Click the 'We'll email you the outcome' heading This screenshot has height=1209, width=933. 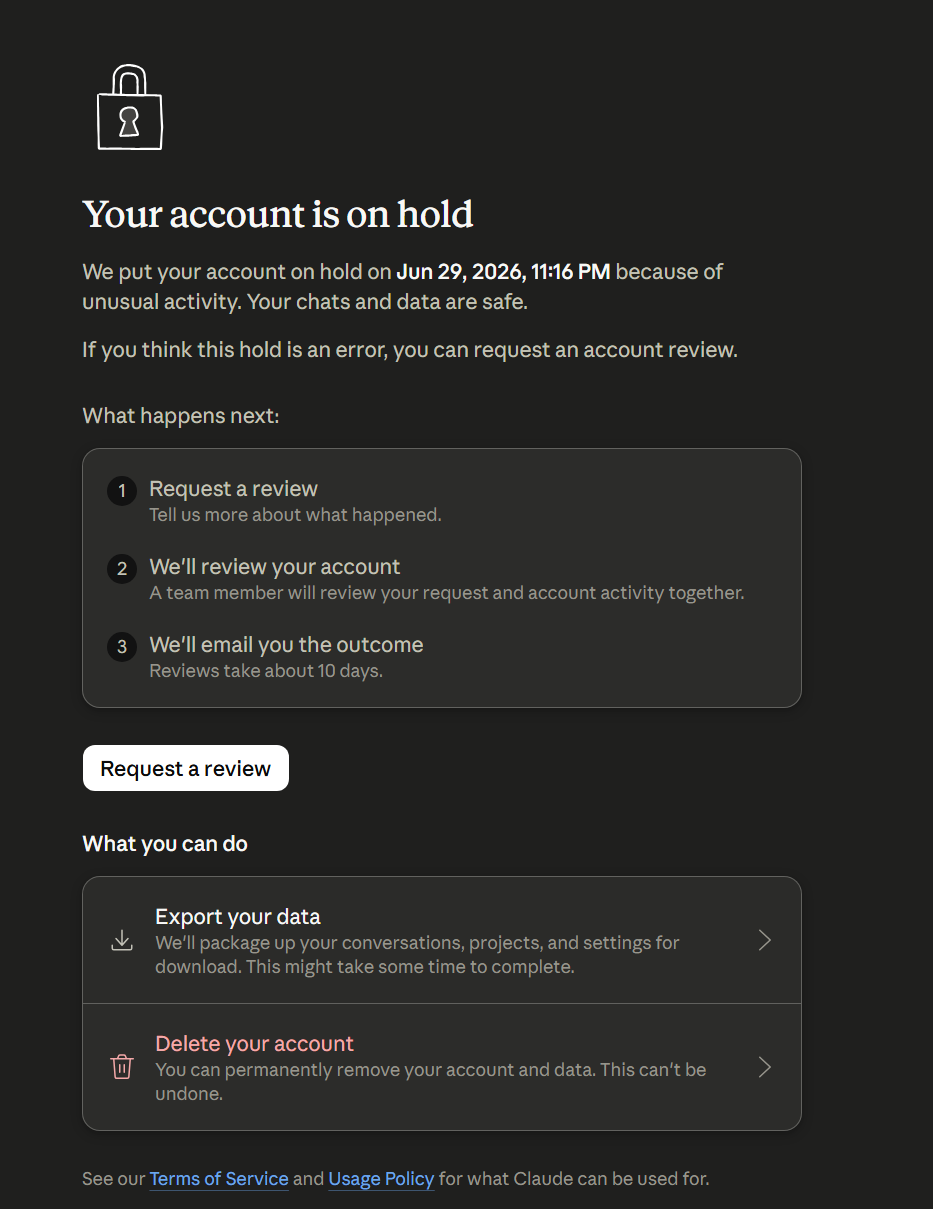[x=286, y=644]
